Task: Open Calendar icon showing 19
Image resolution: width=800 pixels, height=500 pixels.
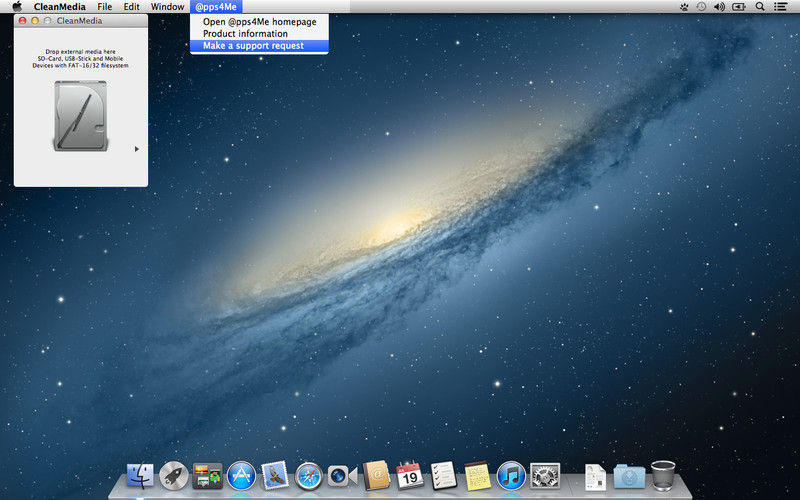Action: coord(410,476)
